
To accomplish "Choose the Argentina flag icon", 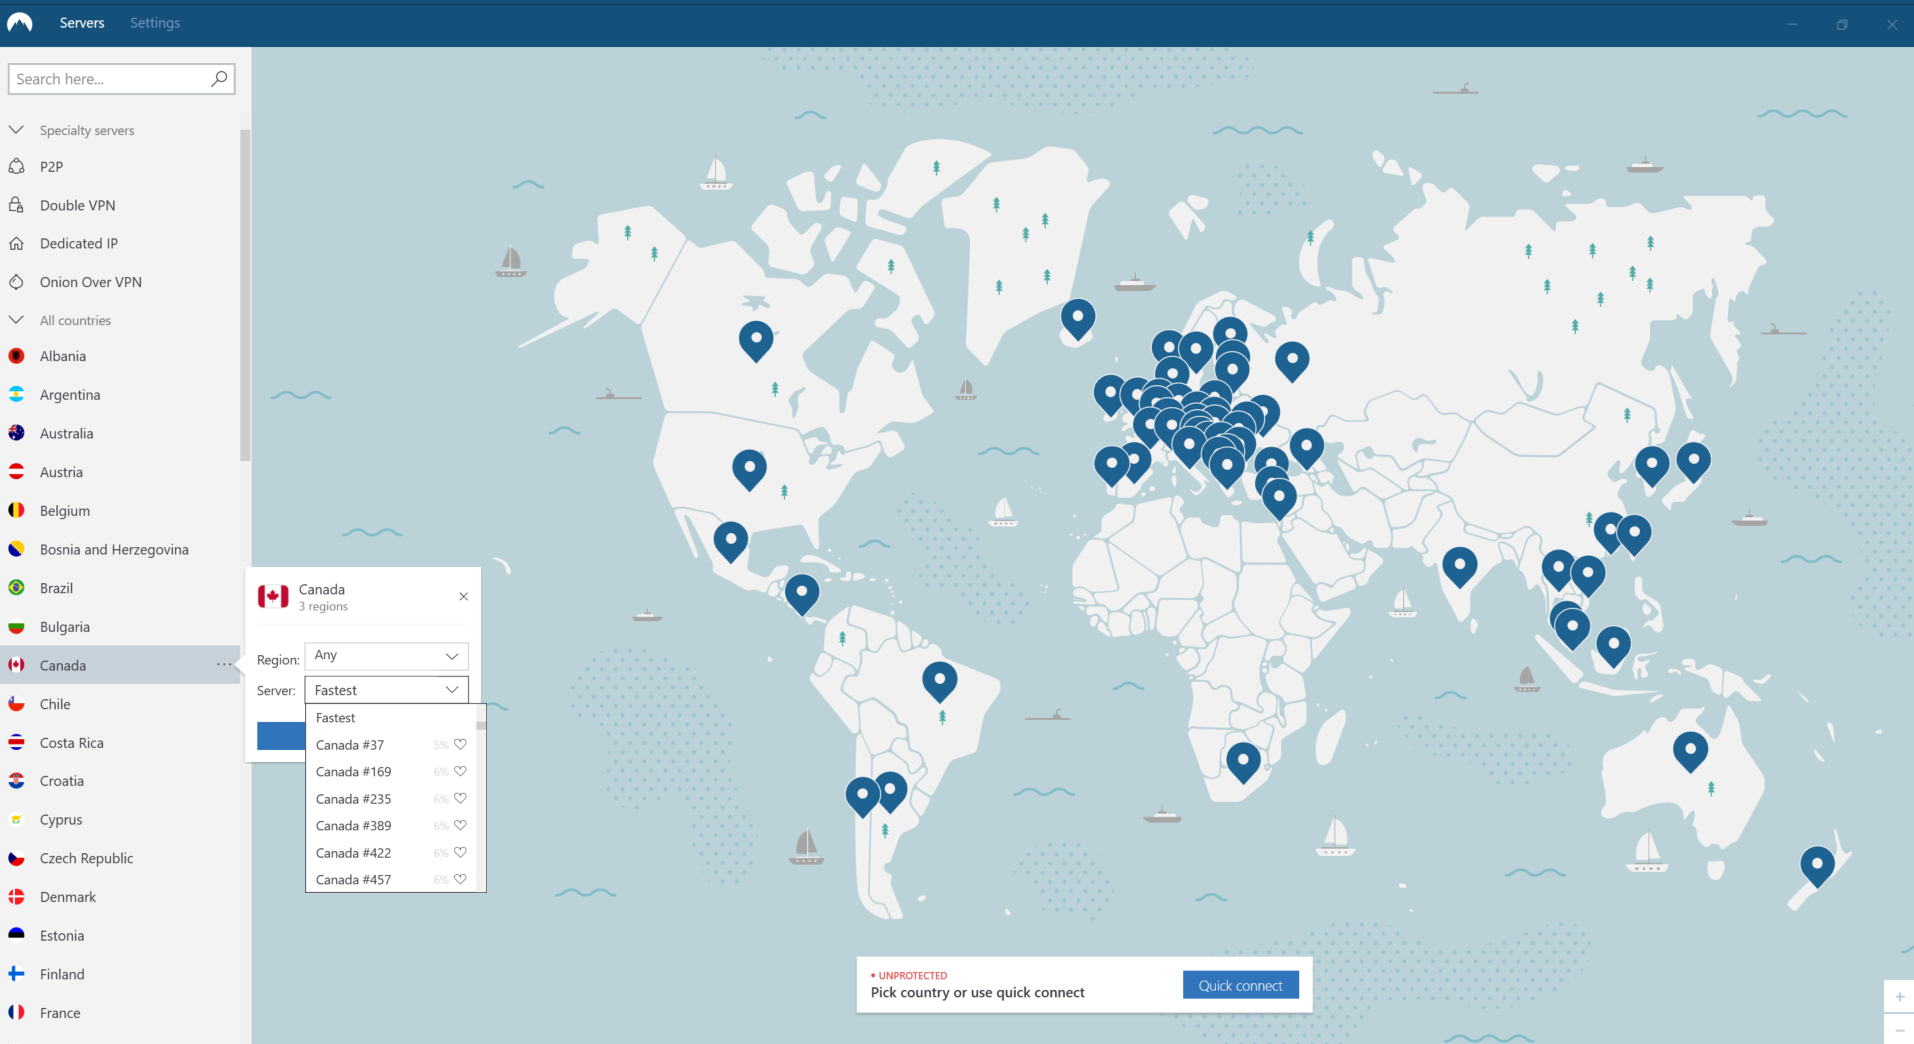I will [x=16, y=394].
